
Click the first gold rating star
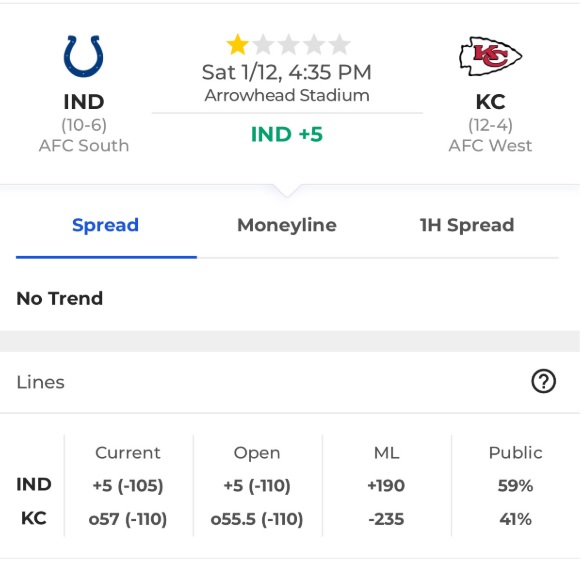[x=238, y=44]
